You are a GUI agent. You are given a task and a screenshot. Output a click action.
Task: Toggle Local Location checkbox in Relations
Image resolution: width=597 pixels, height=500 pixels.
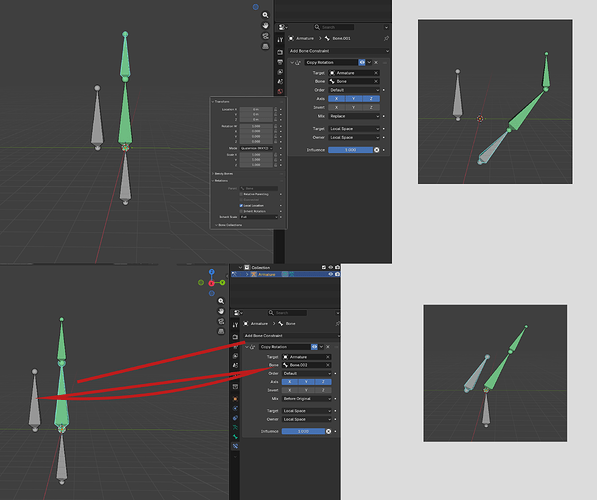point(241,206)
